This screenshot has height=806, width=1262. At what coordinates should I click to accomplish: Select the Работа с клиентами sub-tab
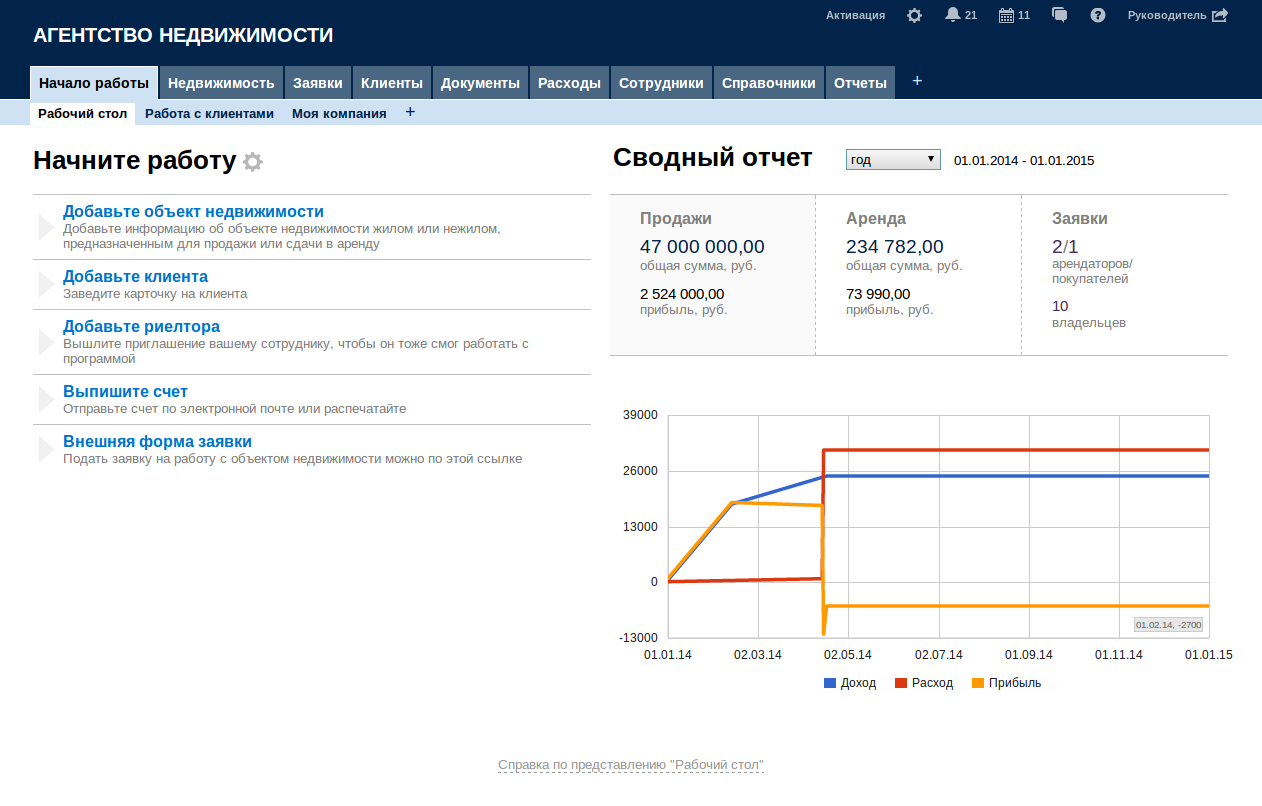click(209, 114)
